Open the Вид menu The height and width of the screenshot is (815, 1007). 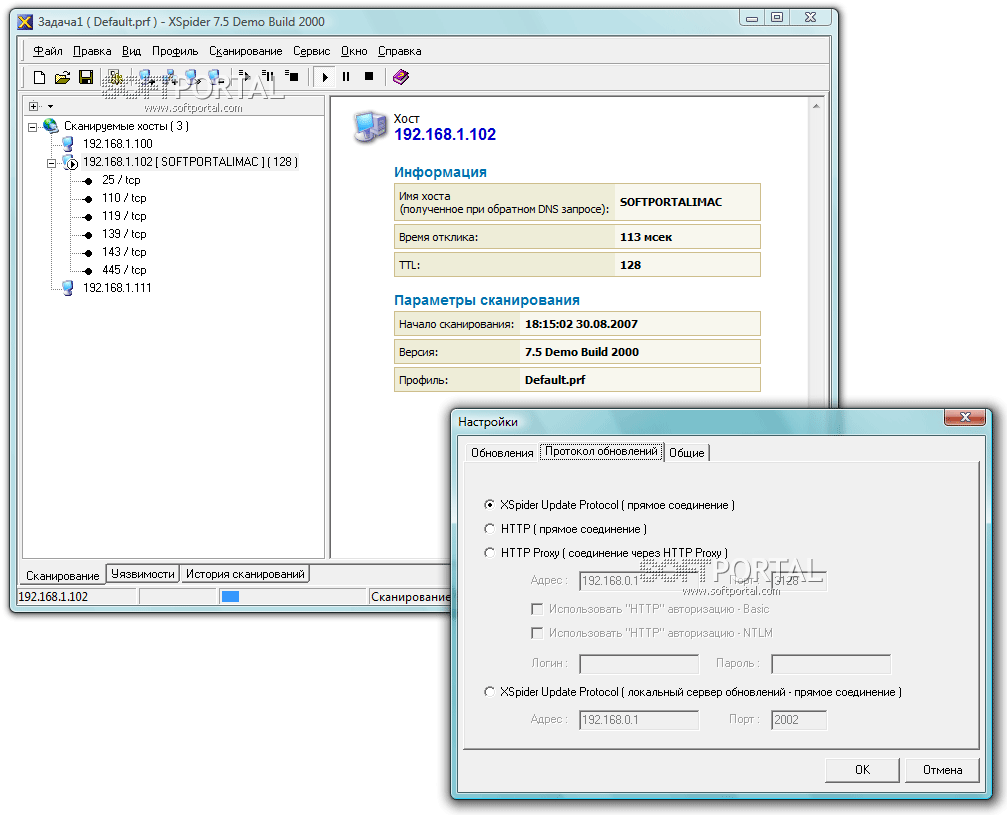pos(132,51)
